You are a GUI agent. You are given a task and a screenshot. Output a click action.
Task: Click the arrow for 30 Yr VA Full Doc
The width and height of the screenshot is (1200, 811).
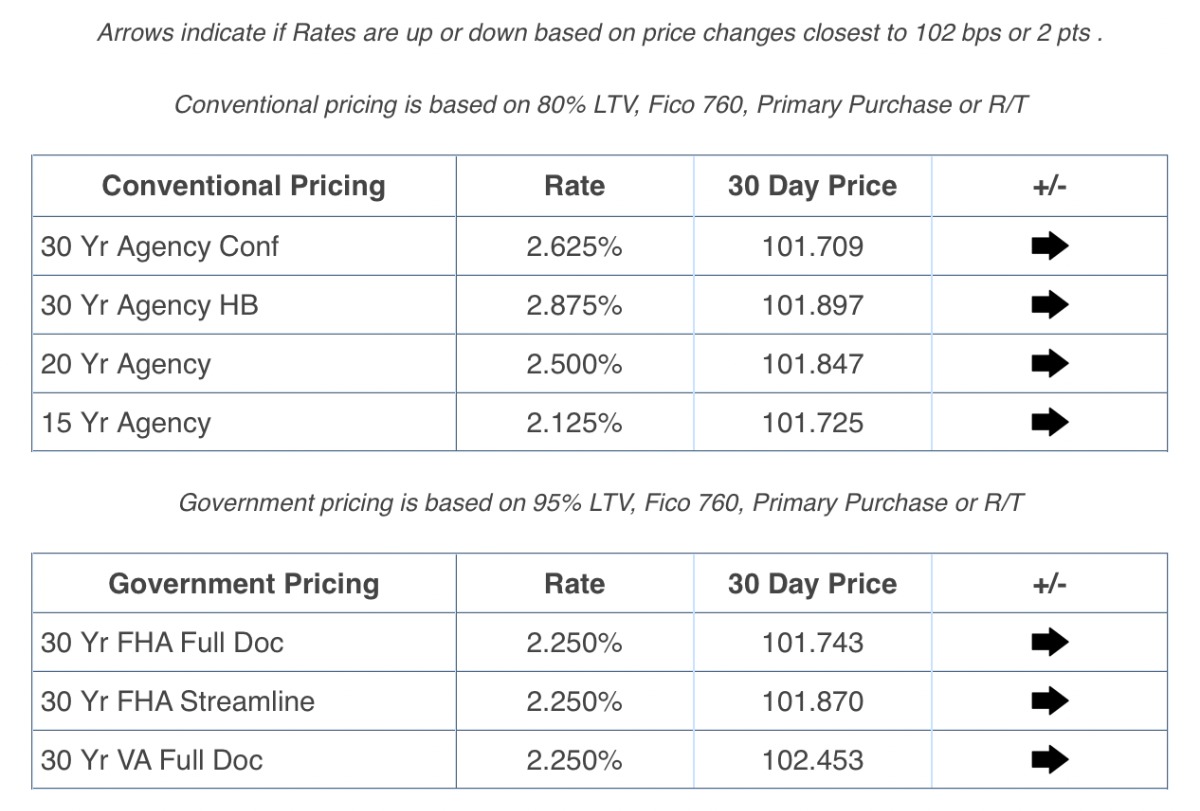tap(1049, 760)
